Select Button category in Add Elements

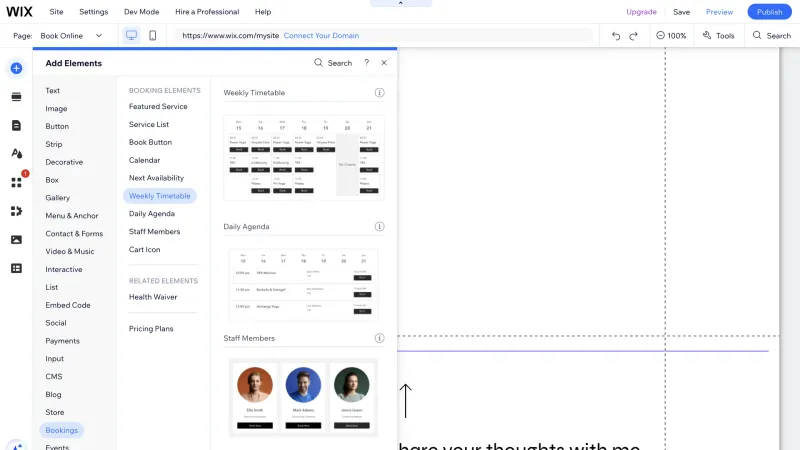pyautogui.click(x=57, y=126)
